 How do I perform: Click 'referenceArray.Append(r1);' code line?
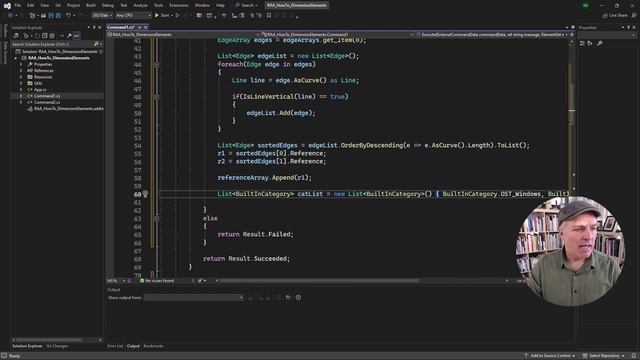tap(264, 178)
